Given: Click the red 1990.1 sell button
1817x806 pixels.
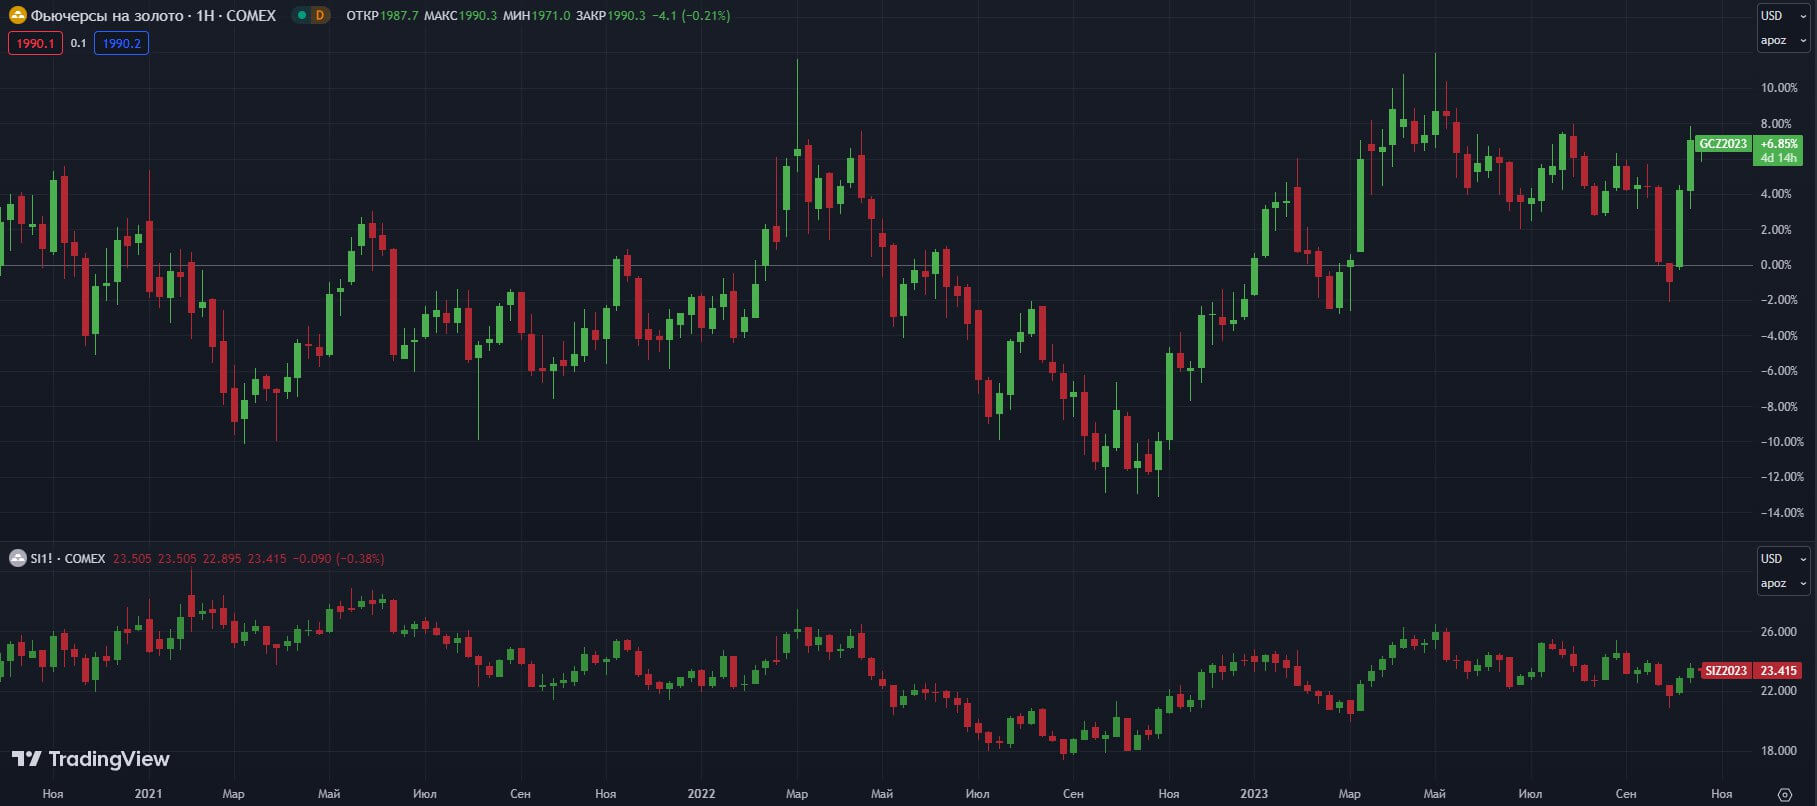Looking at the screenshot, I should 35,44.
